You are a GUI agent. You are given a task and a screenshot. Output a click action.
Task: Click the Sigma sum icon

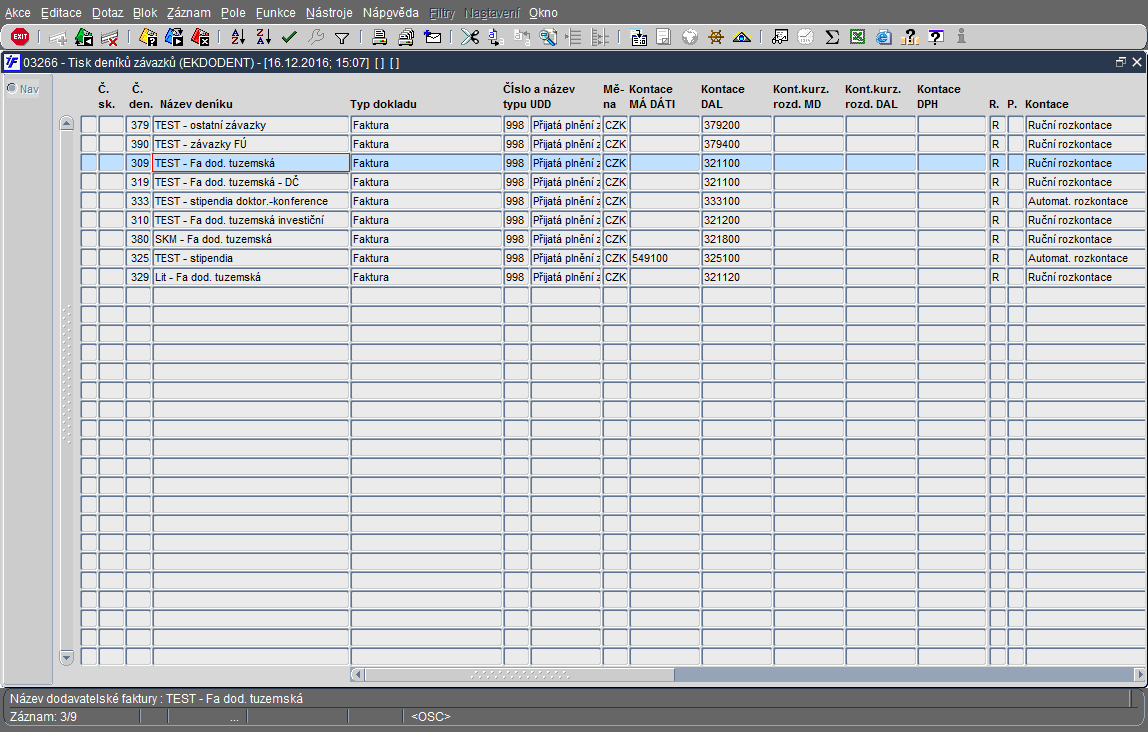[x=832, y=37]
